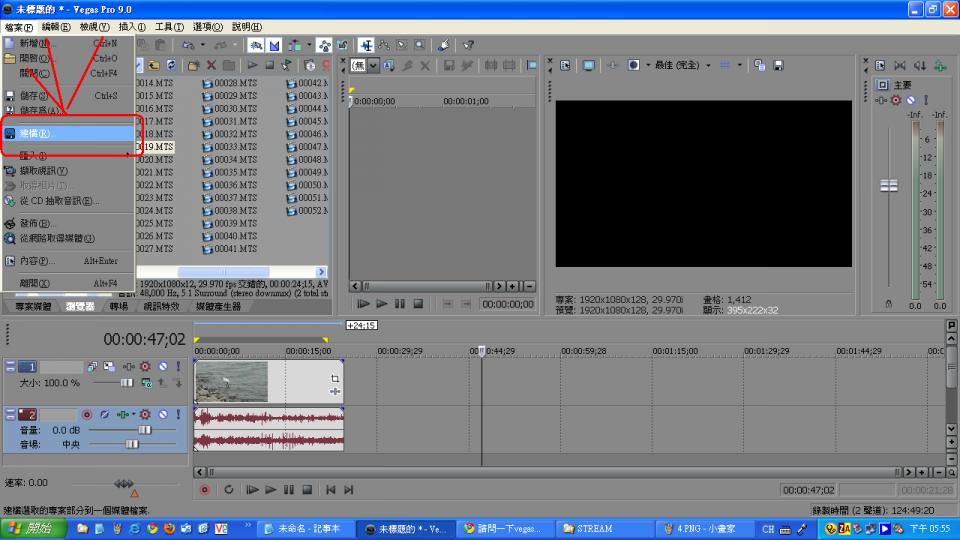Toggle Loop Playback in timeline transport
This screenshot has width=960, height=540.
(x=229, y=490)
